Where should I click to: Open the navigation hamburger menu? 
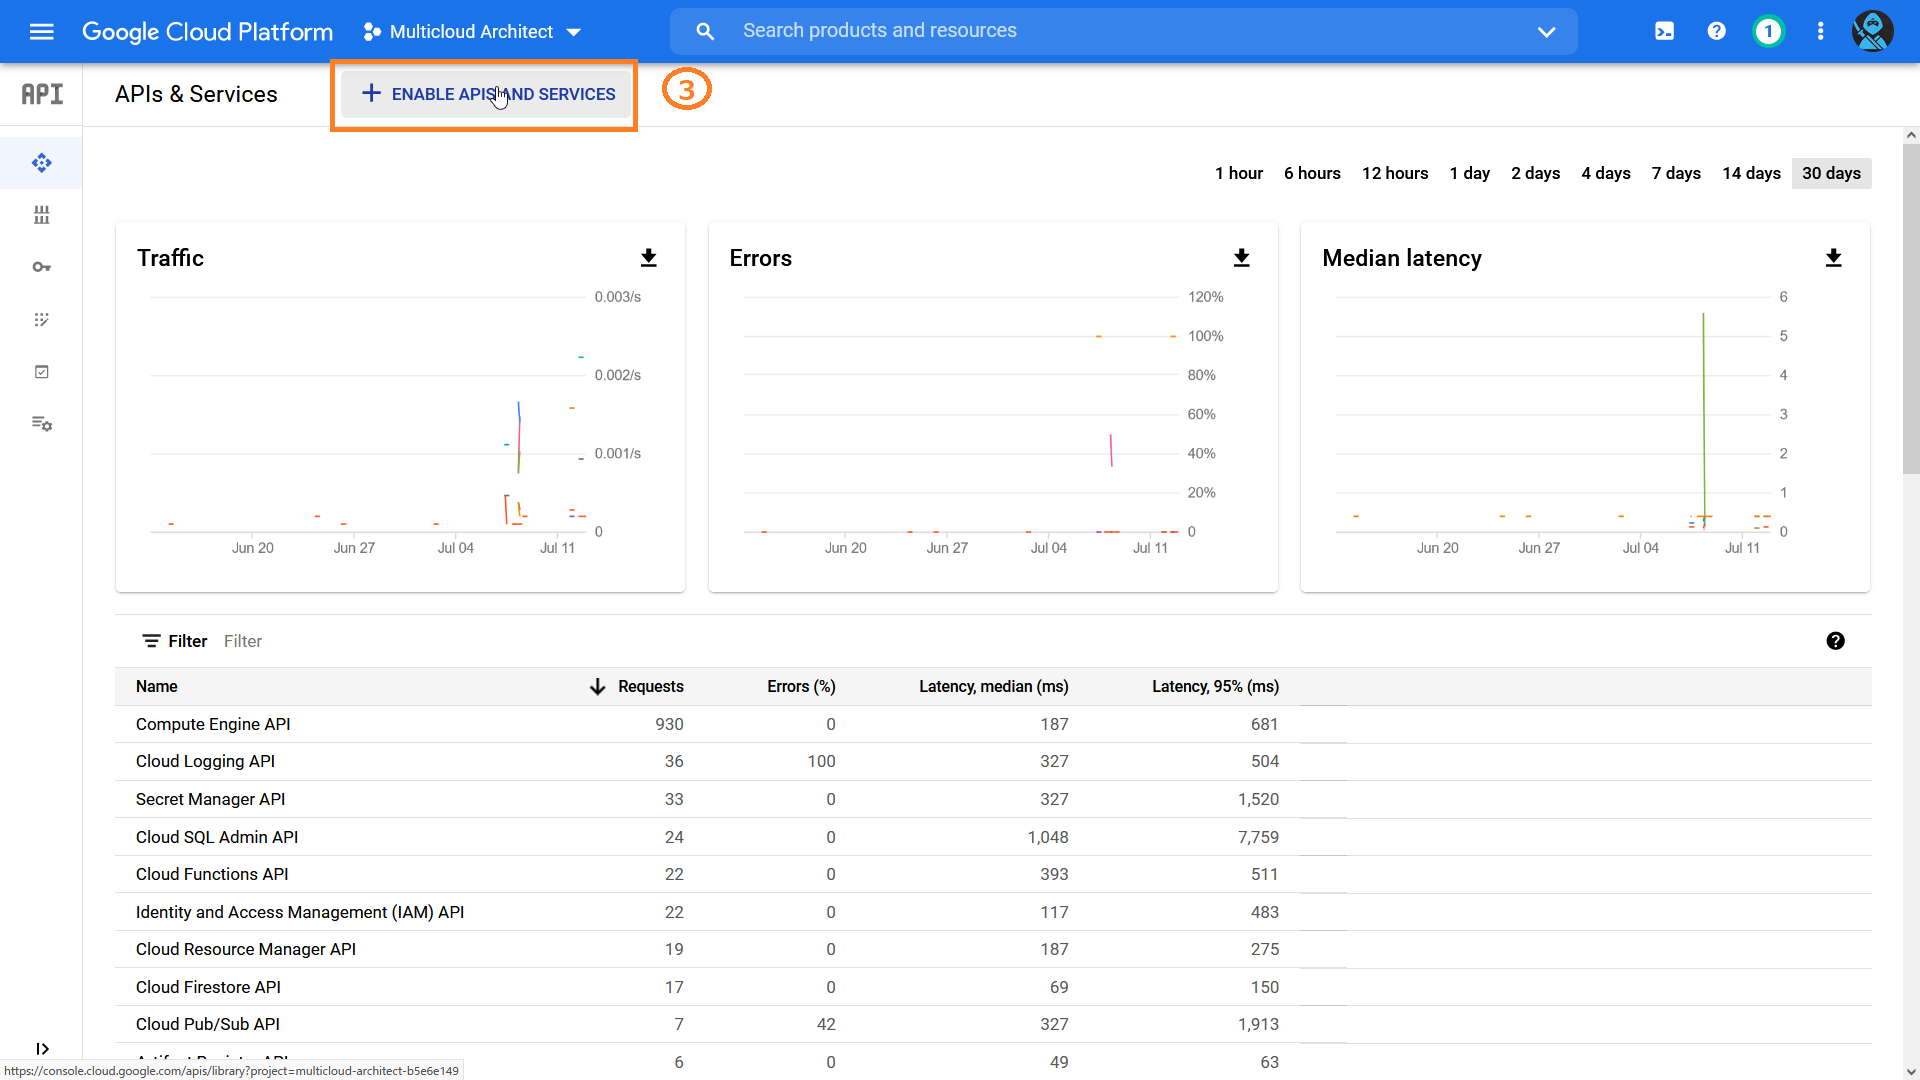coord(42,31)
